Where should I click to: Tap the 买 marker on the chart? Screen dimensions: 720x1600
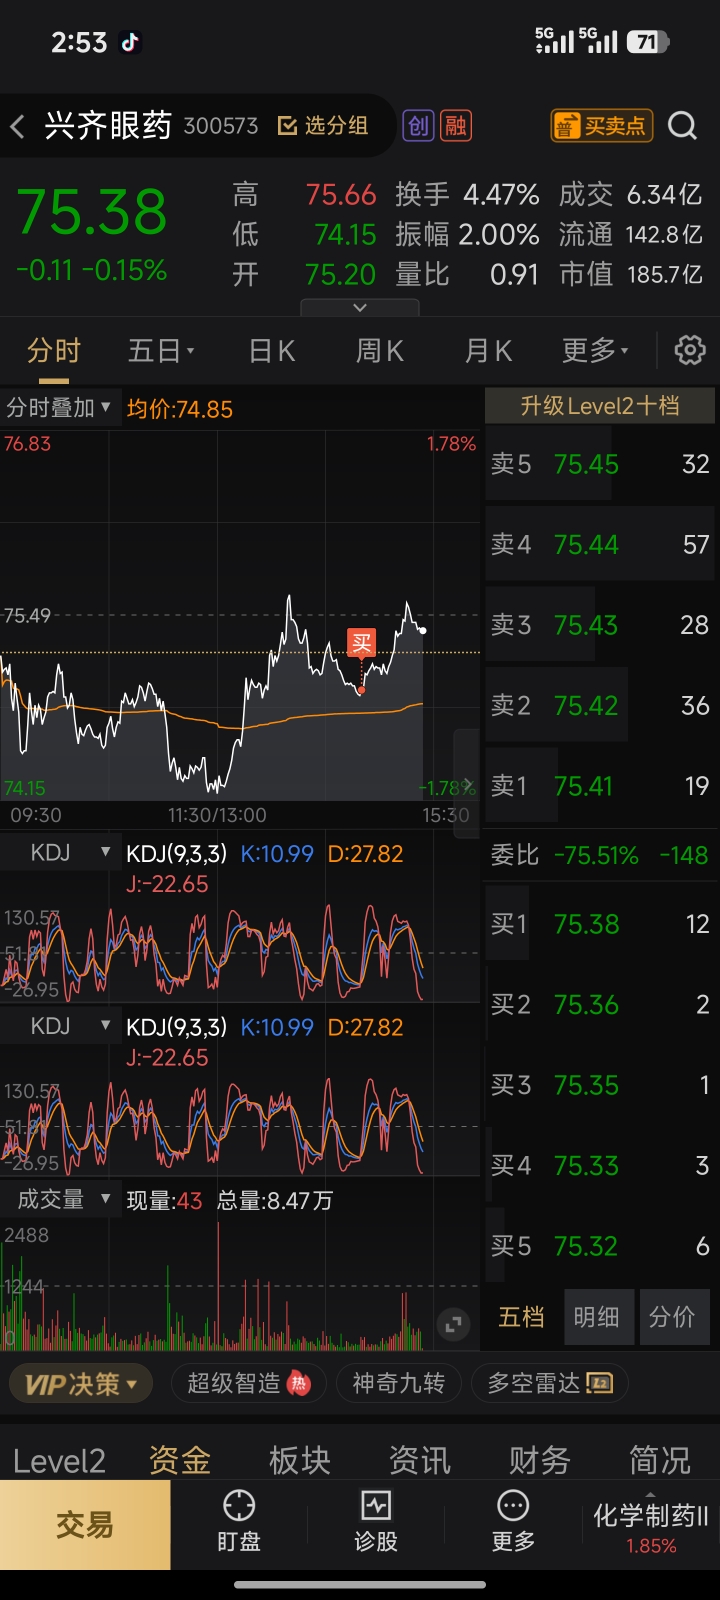coord(361,643)
